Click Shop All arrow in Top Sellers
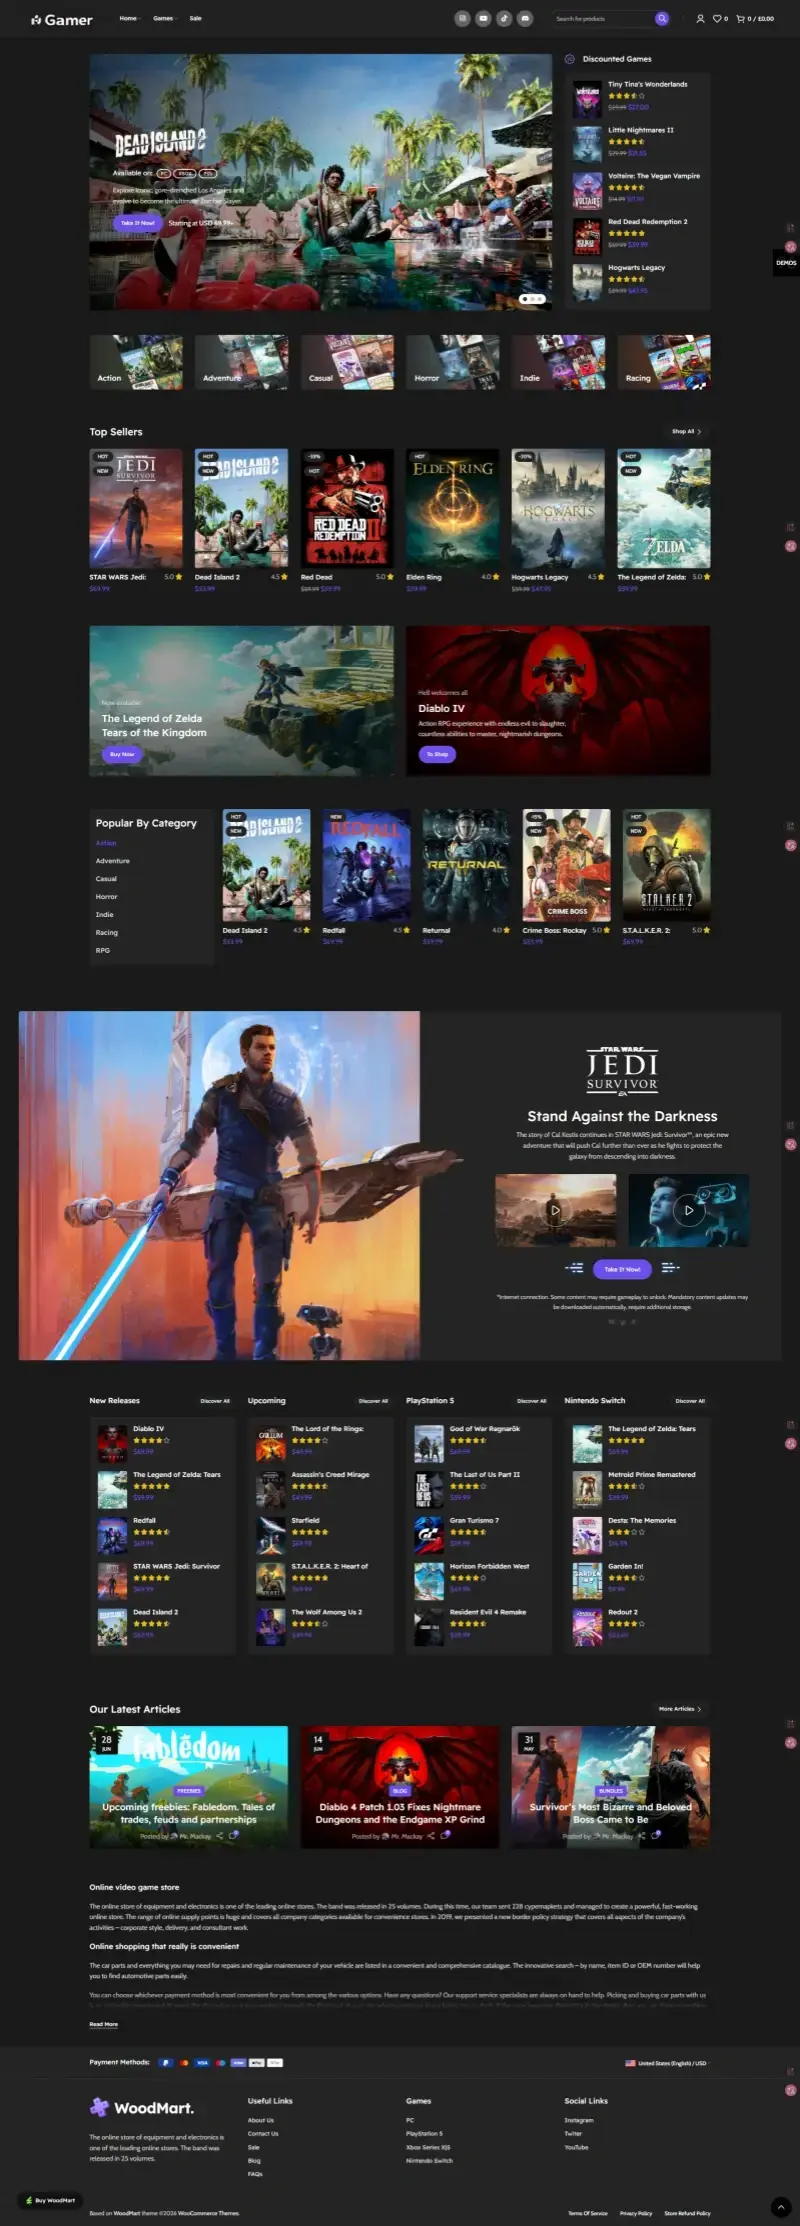Image resolution: width=800 pixels, height=2226 pixels. click(687, 432)
